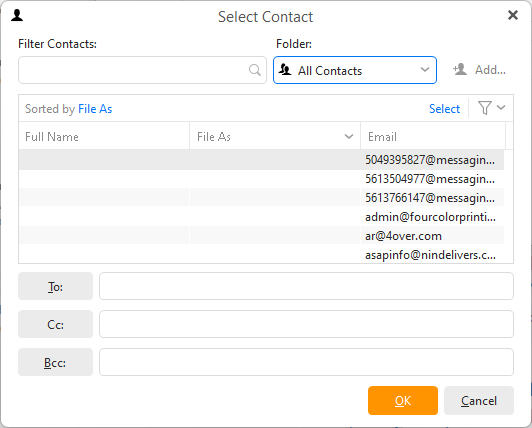532x428 pixels.
Task: Click the Email column header
Action: point(433,136)
